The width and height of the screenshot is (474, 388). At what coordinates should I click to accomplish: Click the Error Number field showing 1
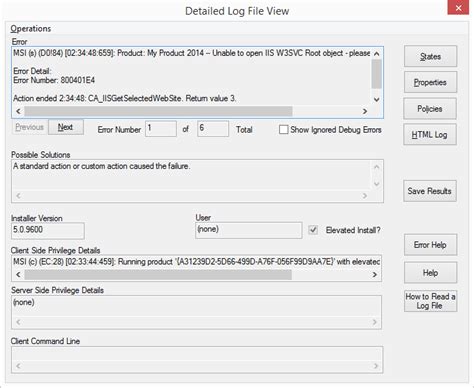pos(161,129)
